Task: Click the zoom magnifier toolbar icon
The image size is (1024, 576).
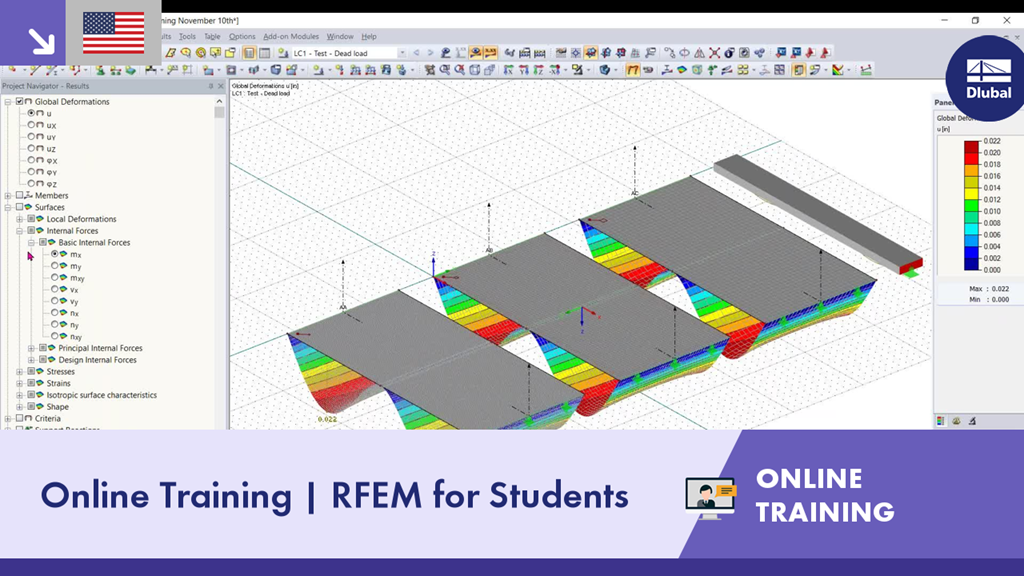Action: pos(445,70)
